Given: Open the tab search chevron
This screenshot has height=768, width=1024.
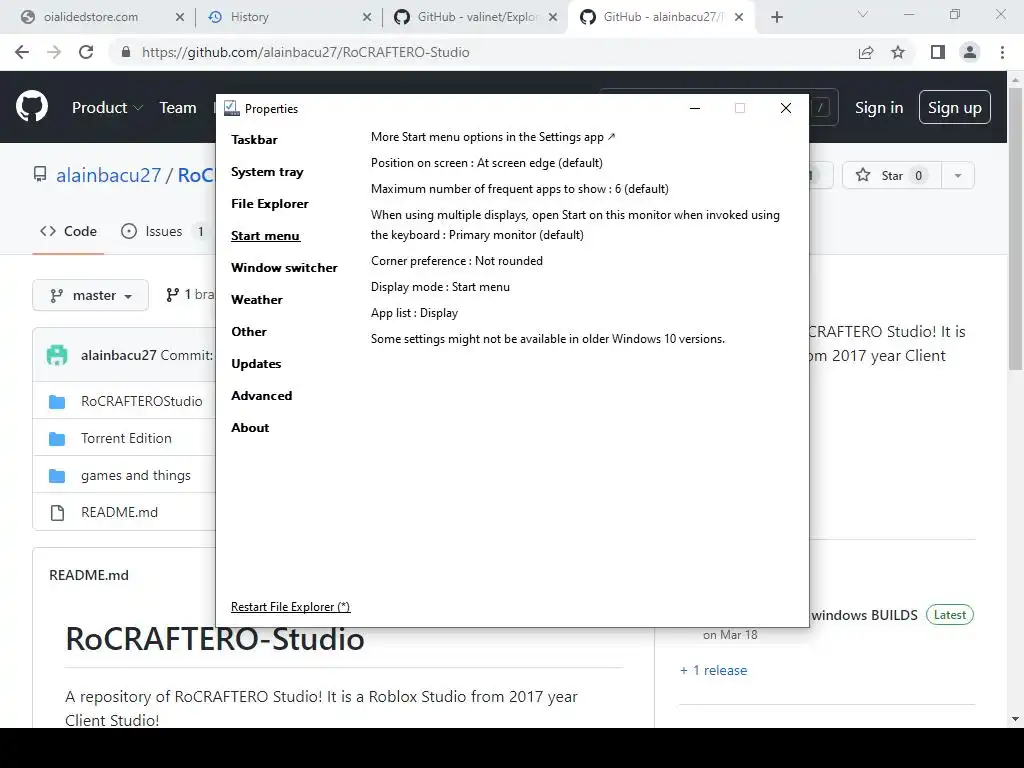Looking at the screenshot, I should (863, 14).
